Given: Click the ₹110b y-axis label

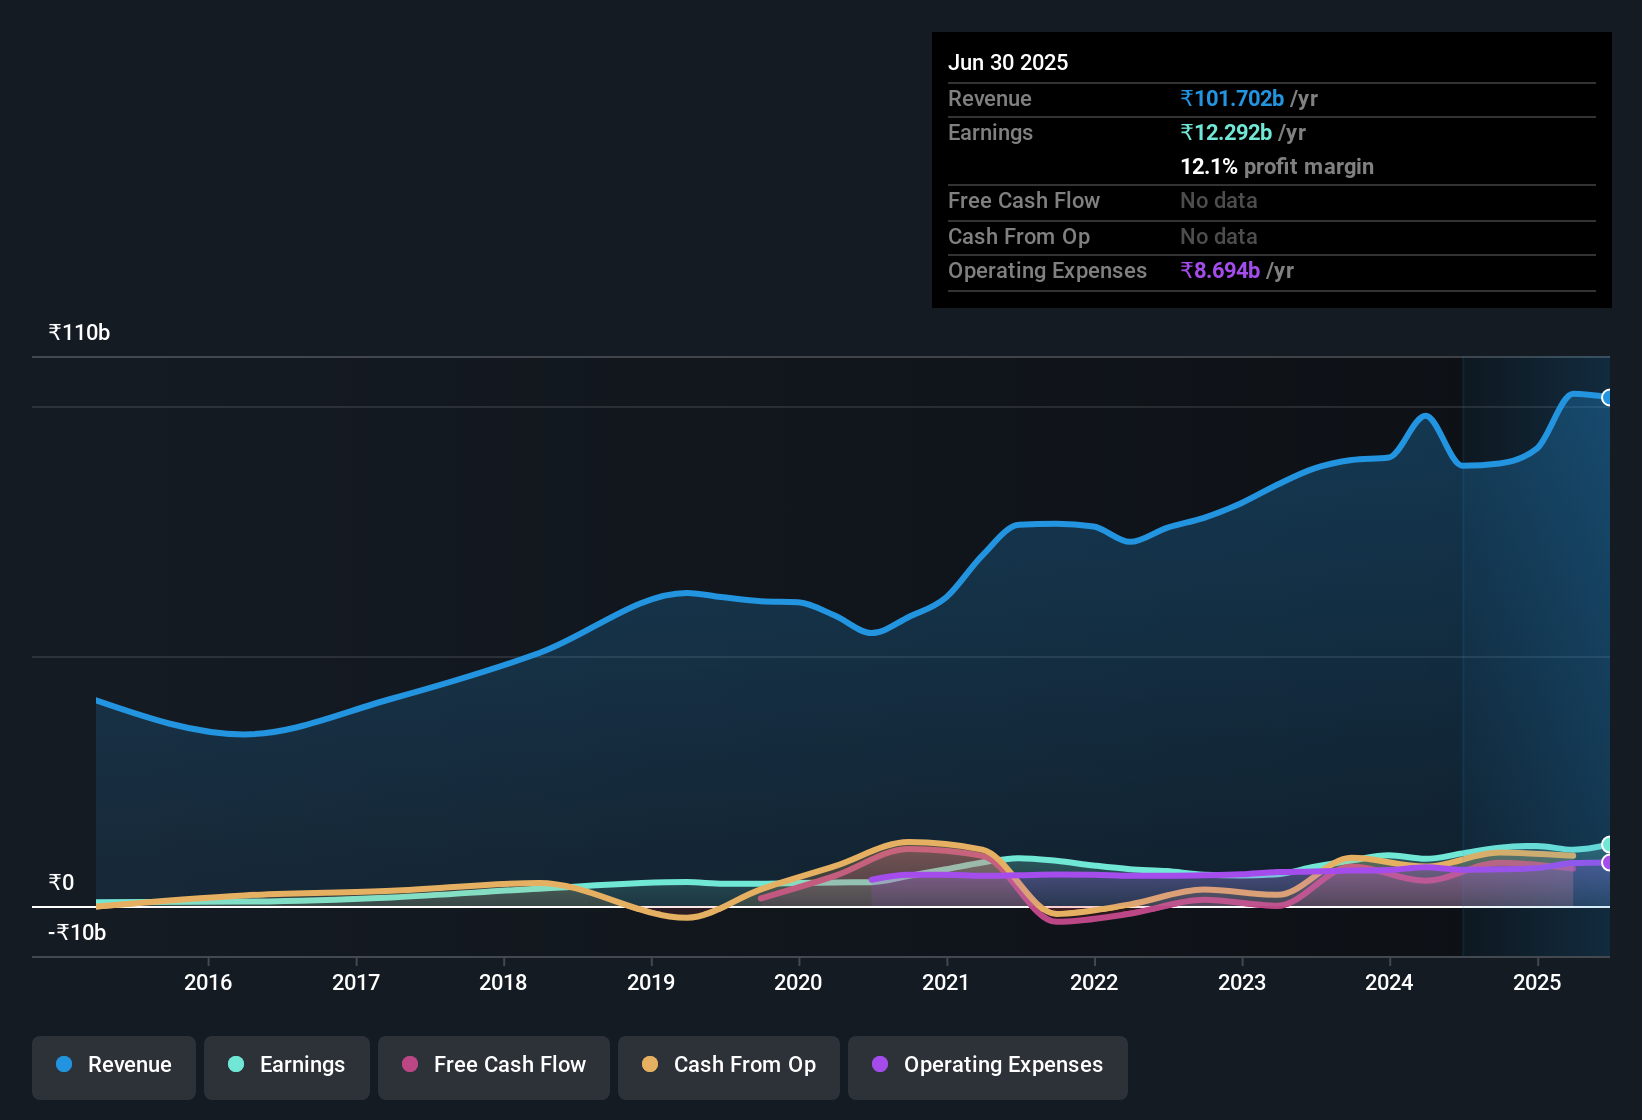Looking at the screenshot, I should click(x=78, y=333).
